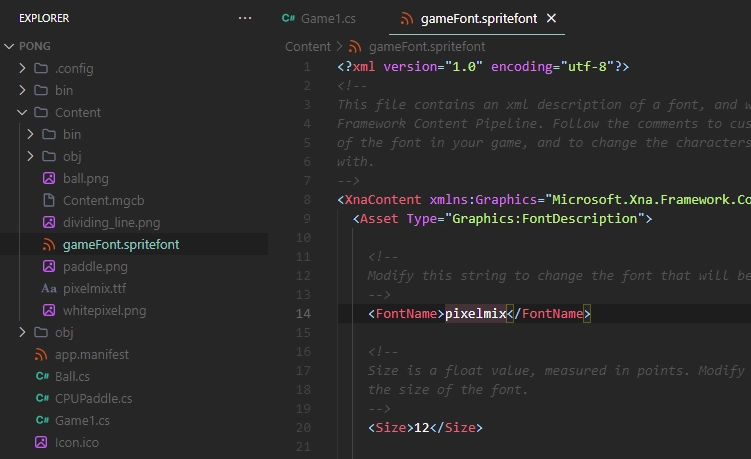Open CPUPaddle.cs from the explorer

[93, 398]
